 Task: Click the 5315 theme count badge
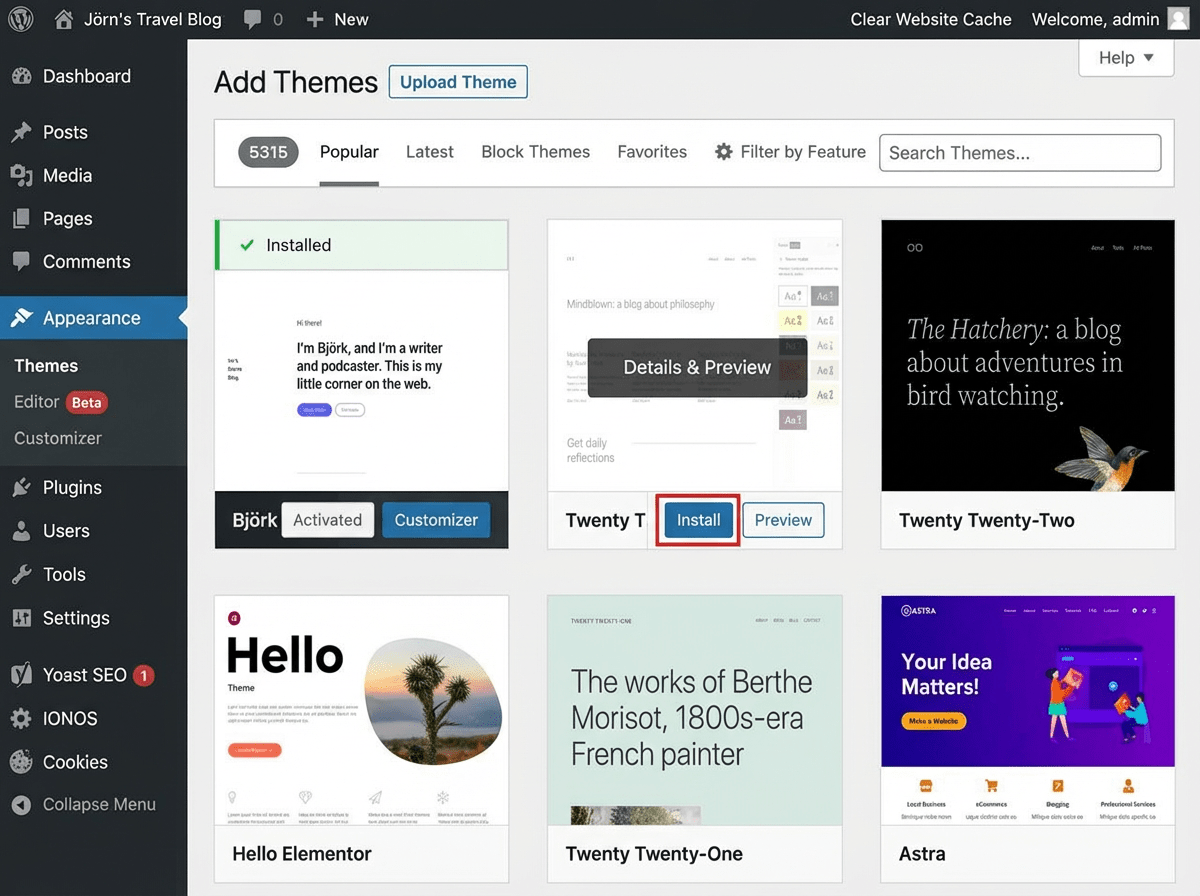coord(268,152)
